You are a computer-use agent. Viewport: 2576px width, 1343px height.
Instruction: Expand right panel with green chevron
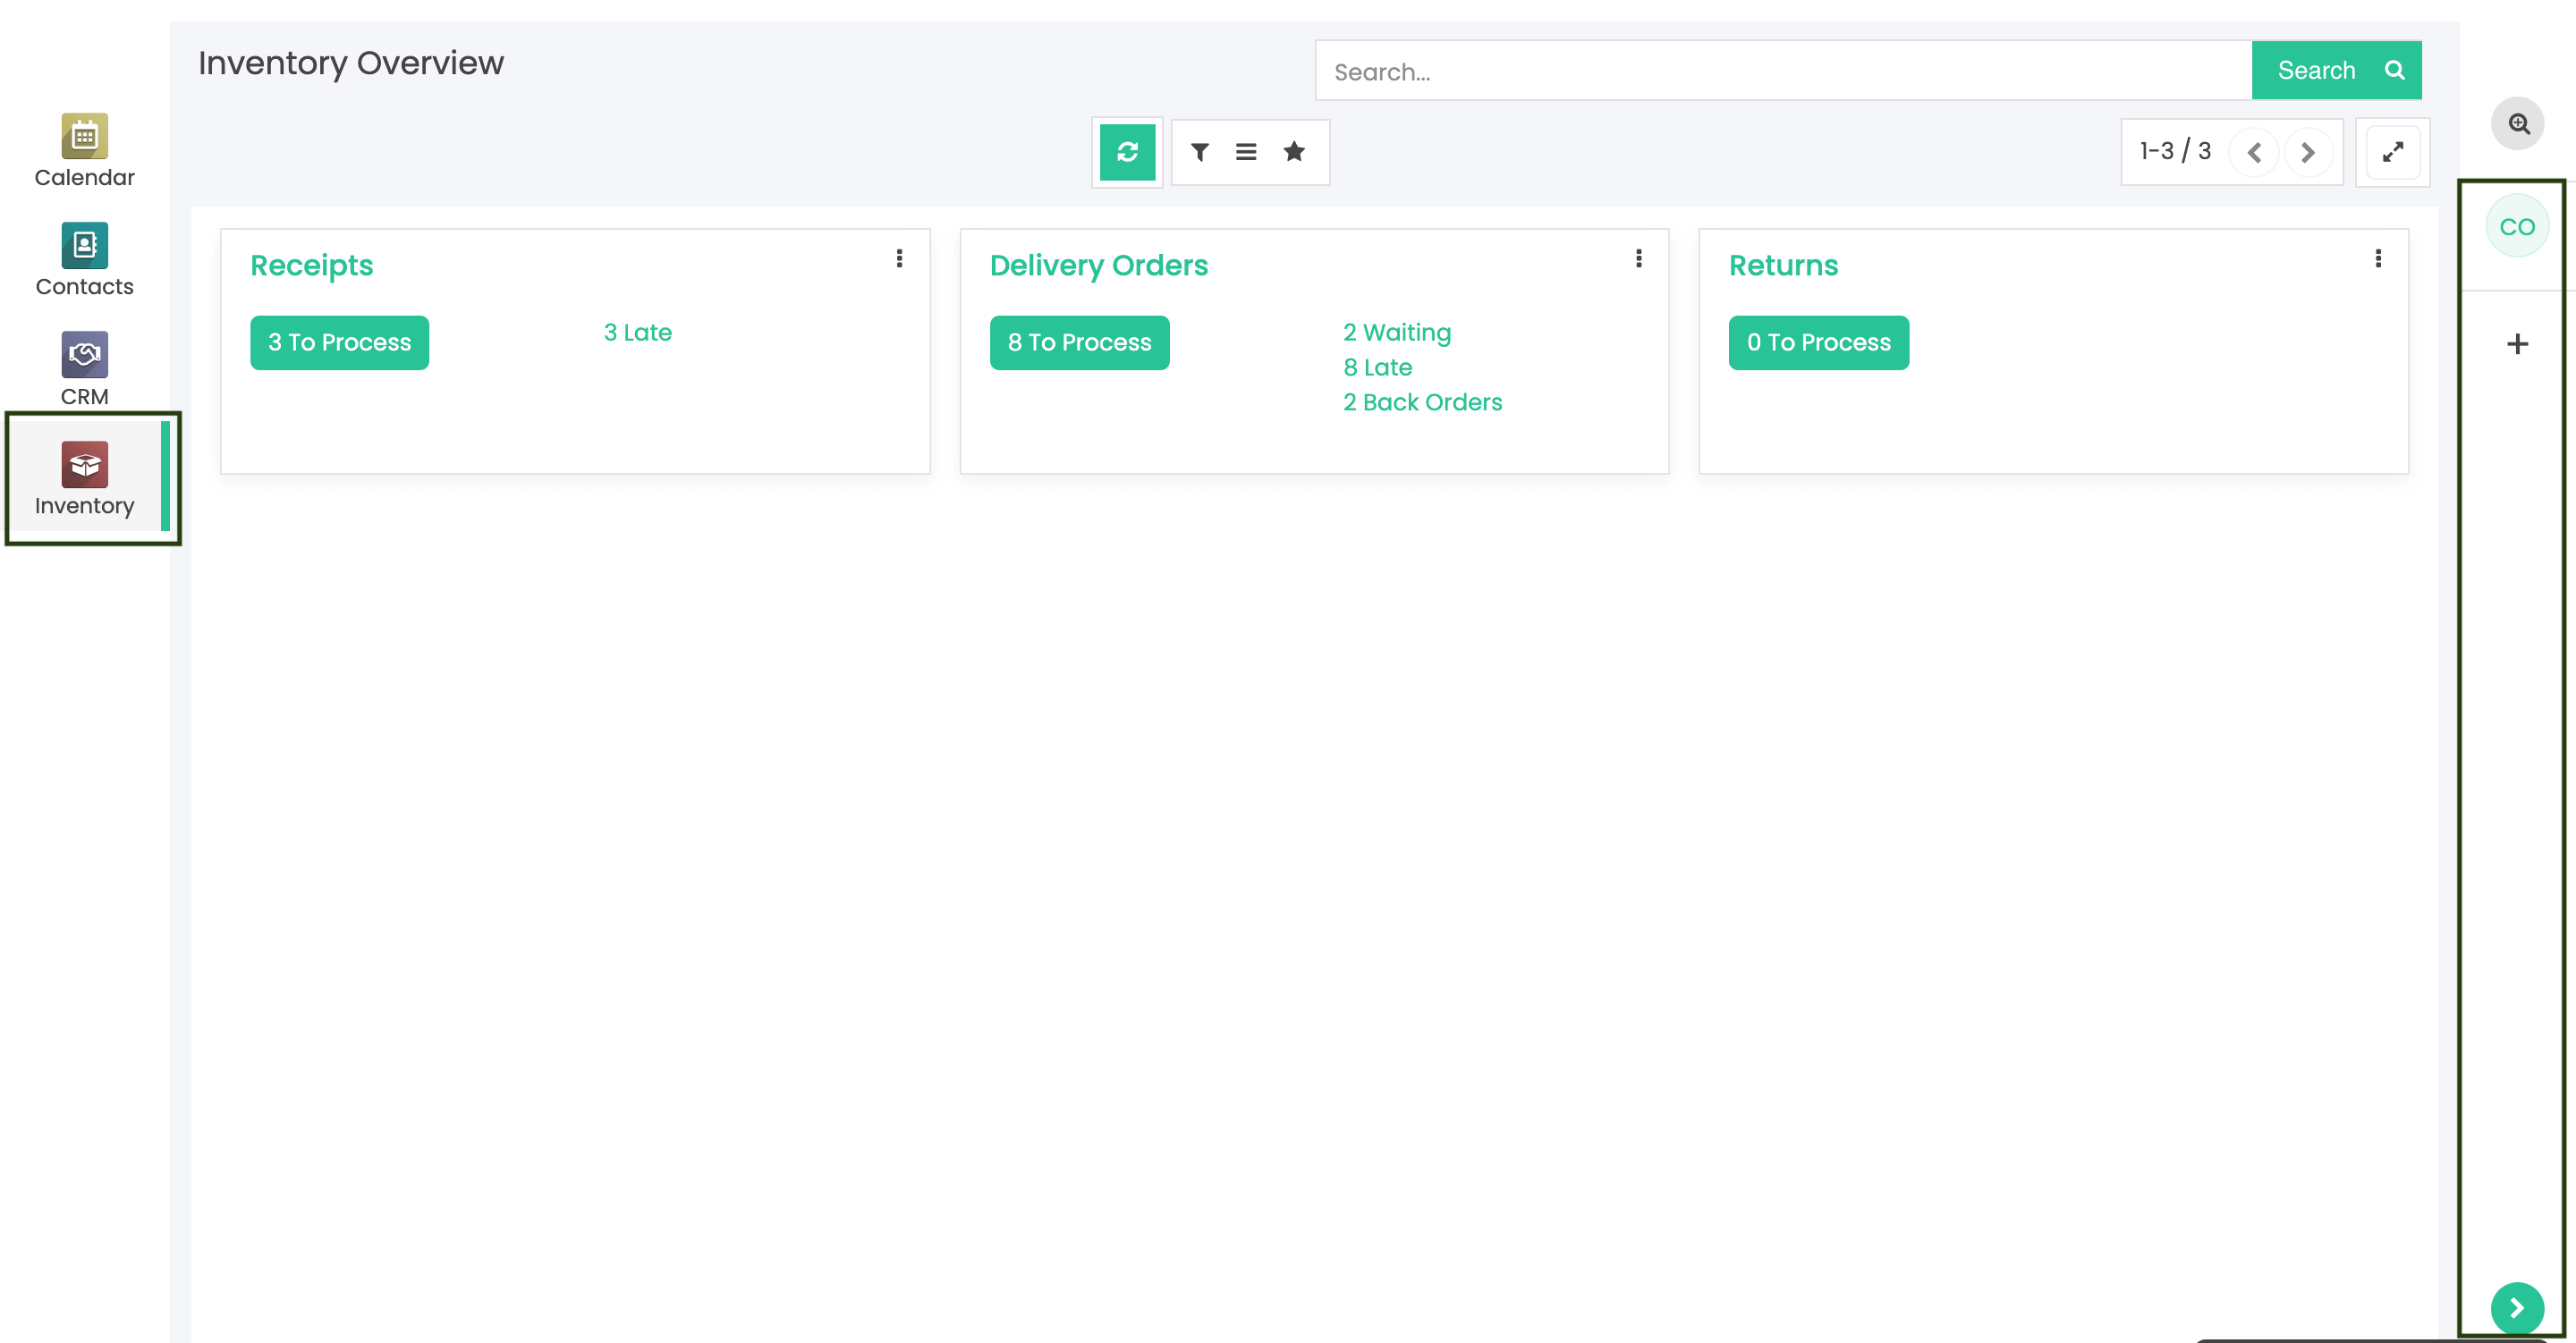point(2516,1307)
